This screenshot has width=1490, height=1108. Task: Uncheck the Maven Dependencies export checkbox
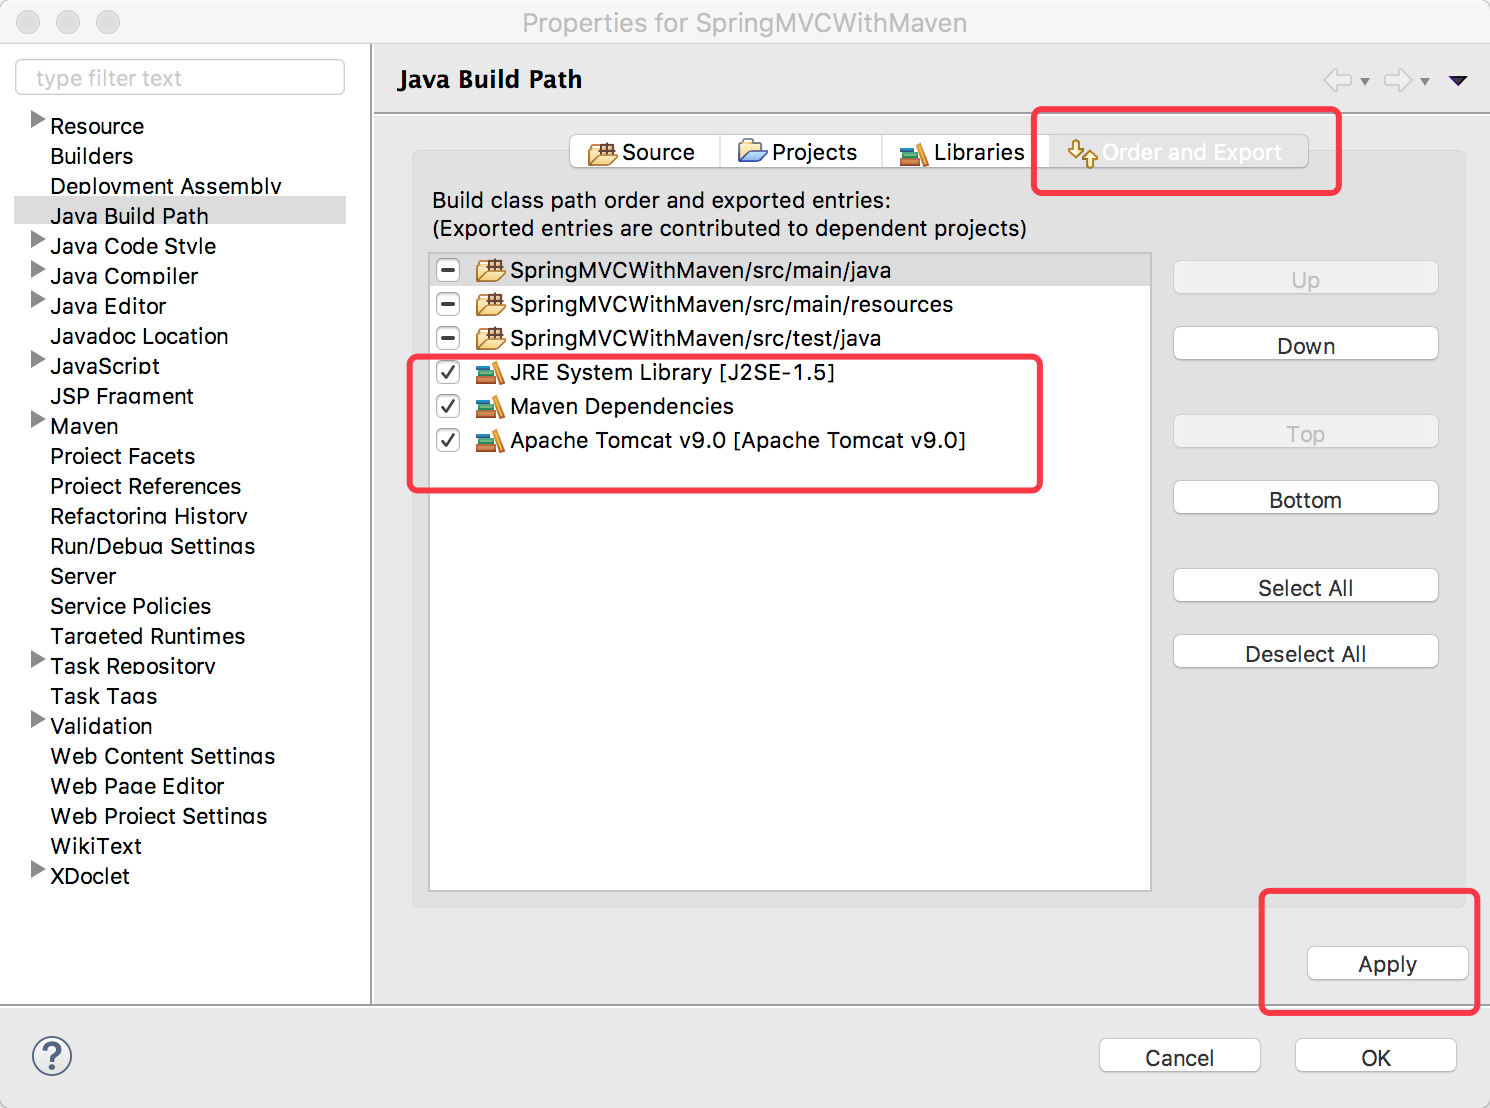447,406
